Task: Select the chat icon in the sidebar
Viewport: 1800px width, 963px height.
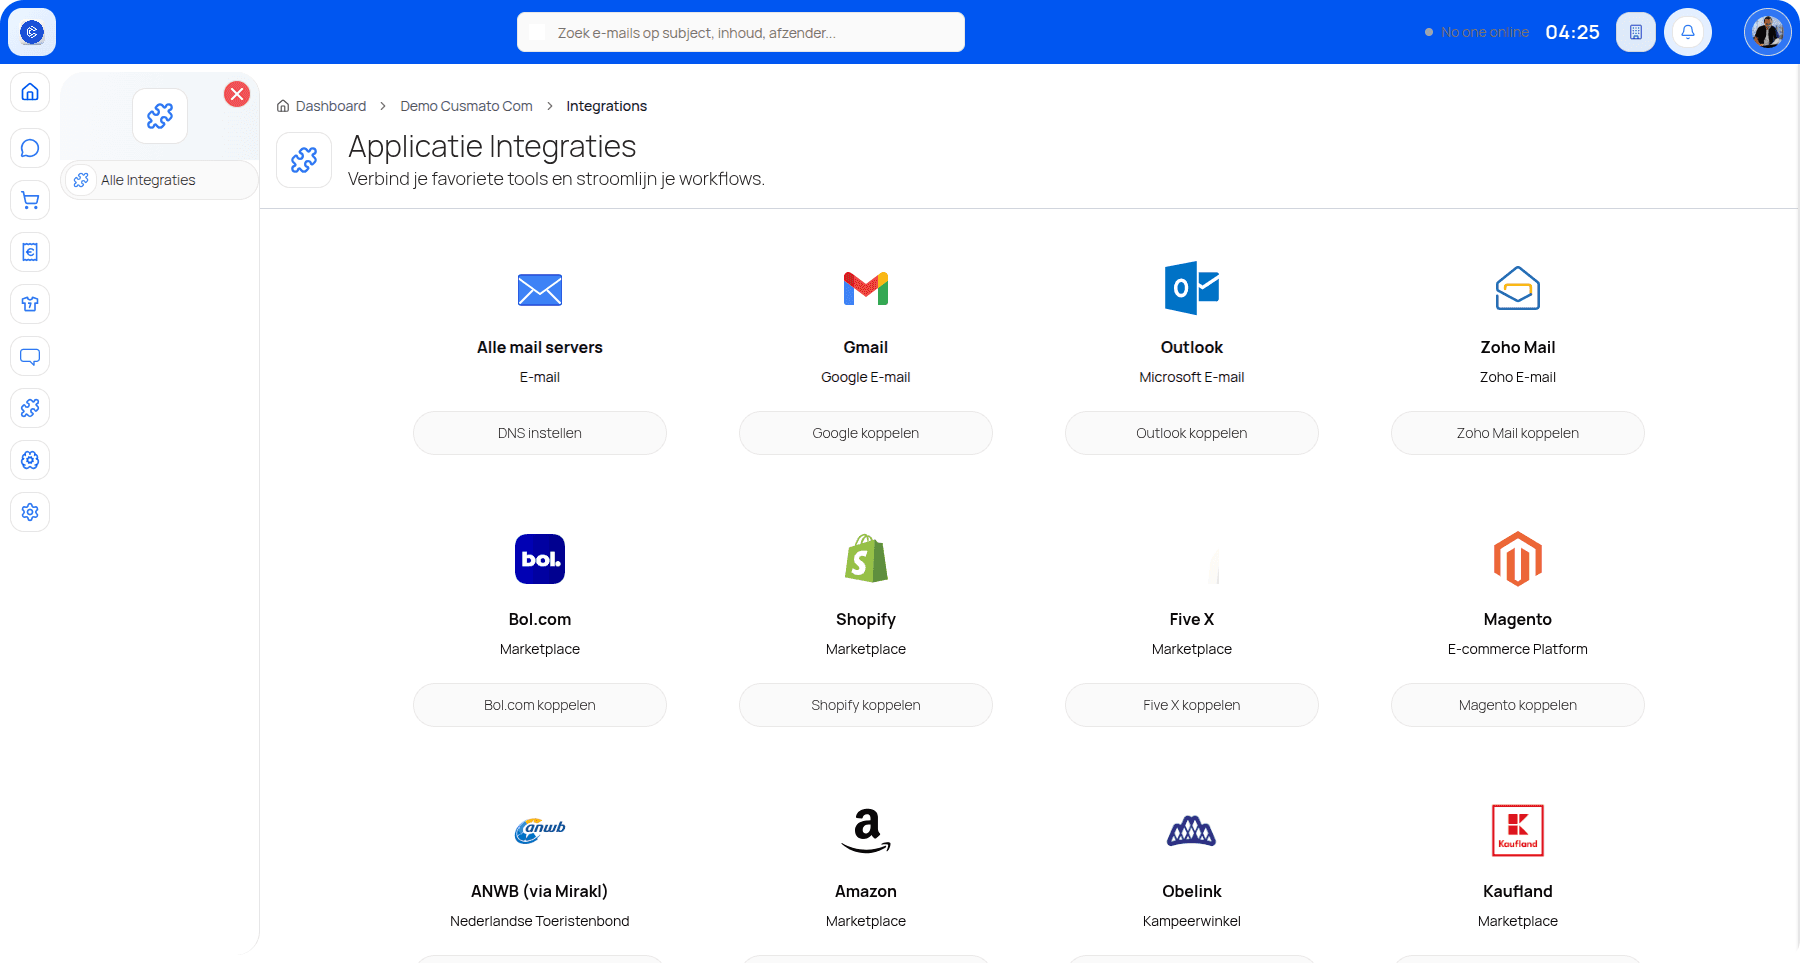Action: coord(30,148)
